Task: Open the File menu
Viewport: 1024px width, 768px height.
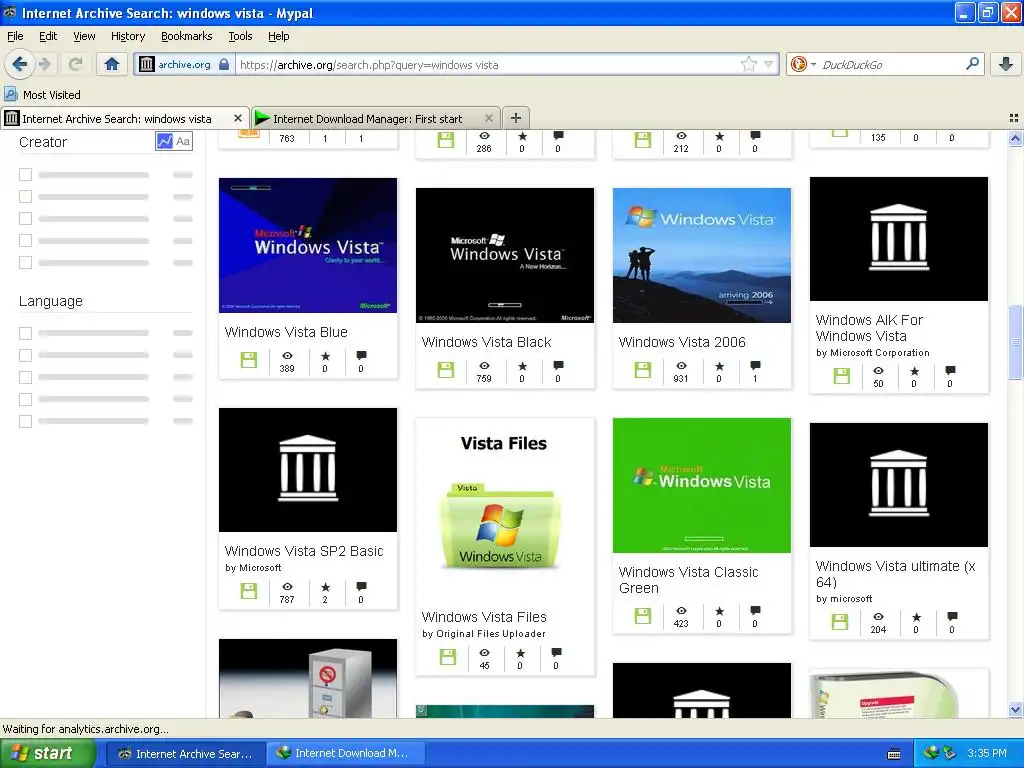Action: click(x=15, y=36)
